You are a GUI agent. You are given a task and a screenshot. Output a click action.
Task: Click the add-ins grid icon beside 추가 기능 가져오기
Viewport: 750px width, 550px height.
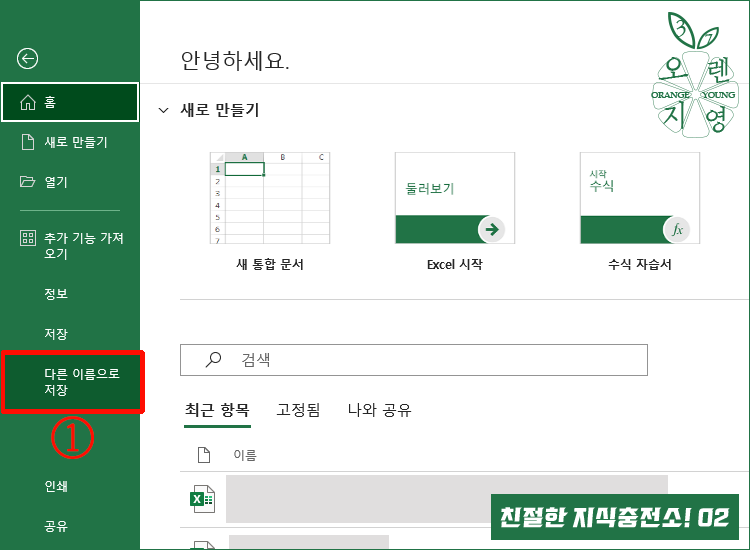(28, 238)
